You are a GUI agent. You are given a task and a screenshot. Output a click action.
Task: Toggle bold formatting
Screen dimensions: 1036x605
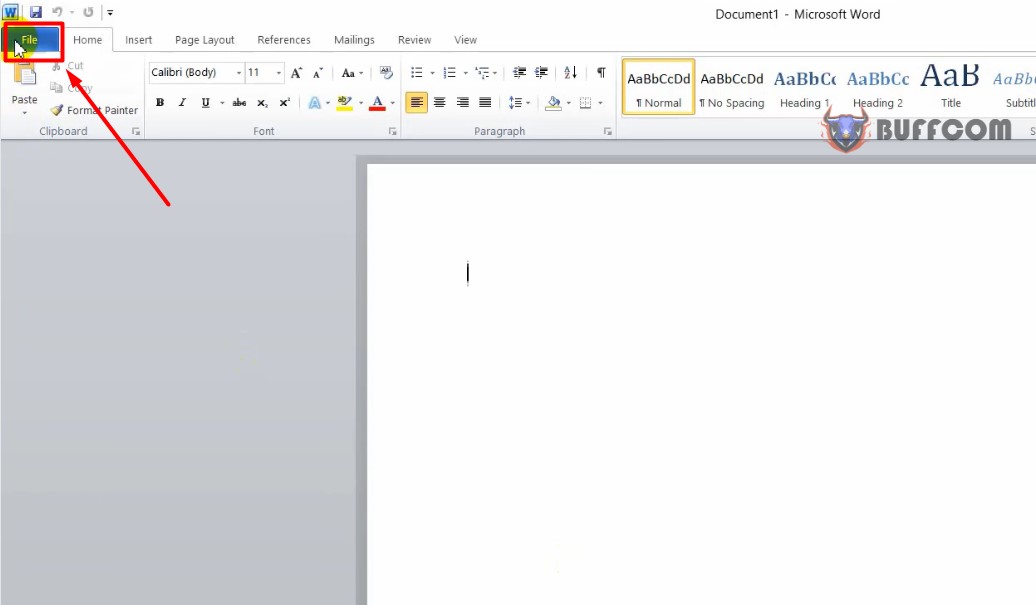click(160, 102)
